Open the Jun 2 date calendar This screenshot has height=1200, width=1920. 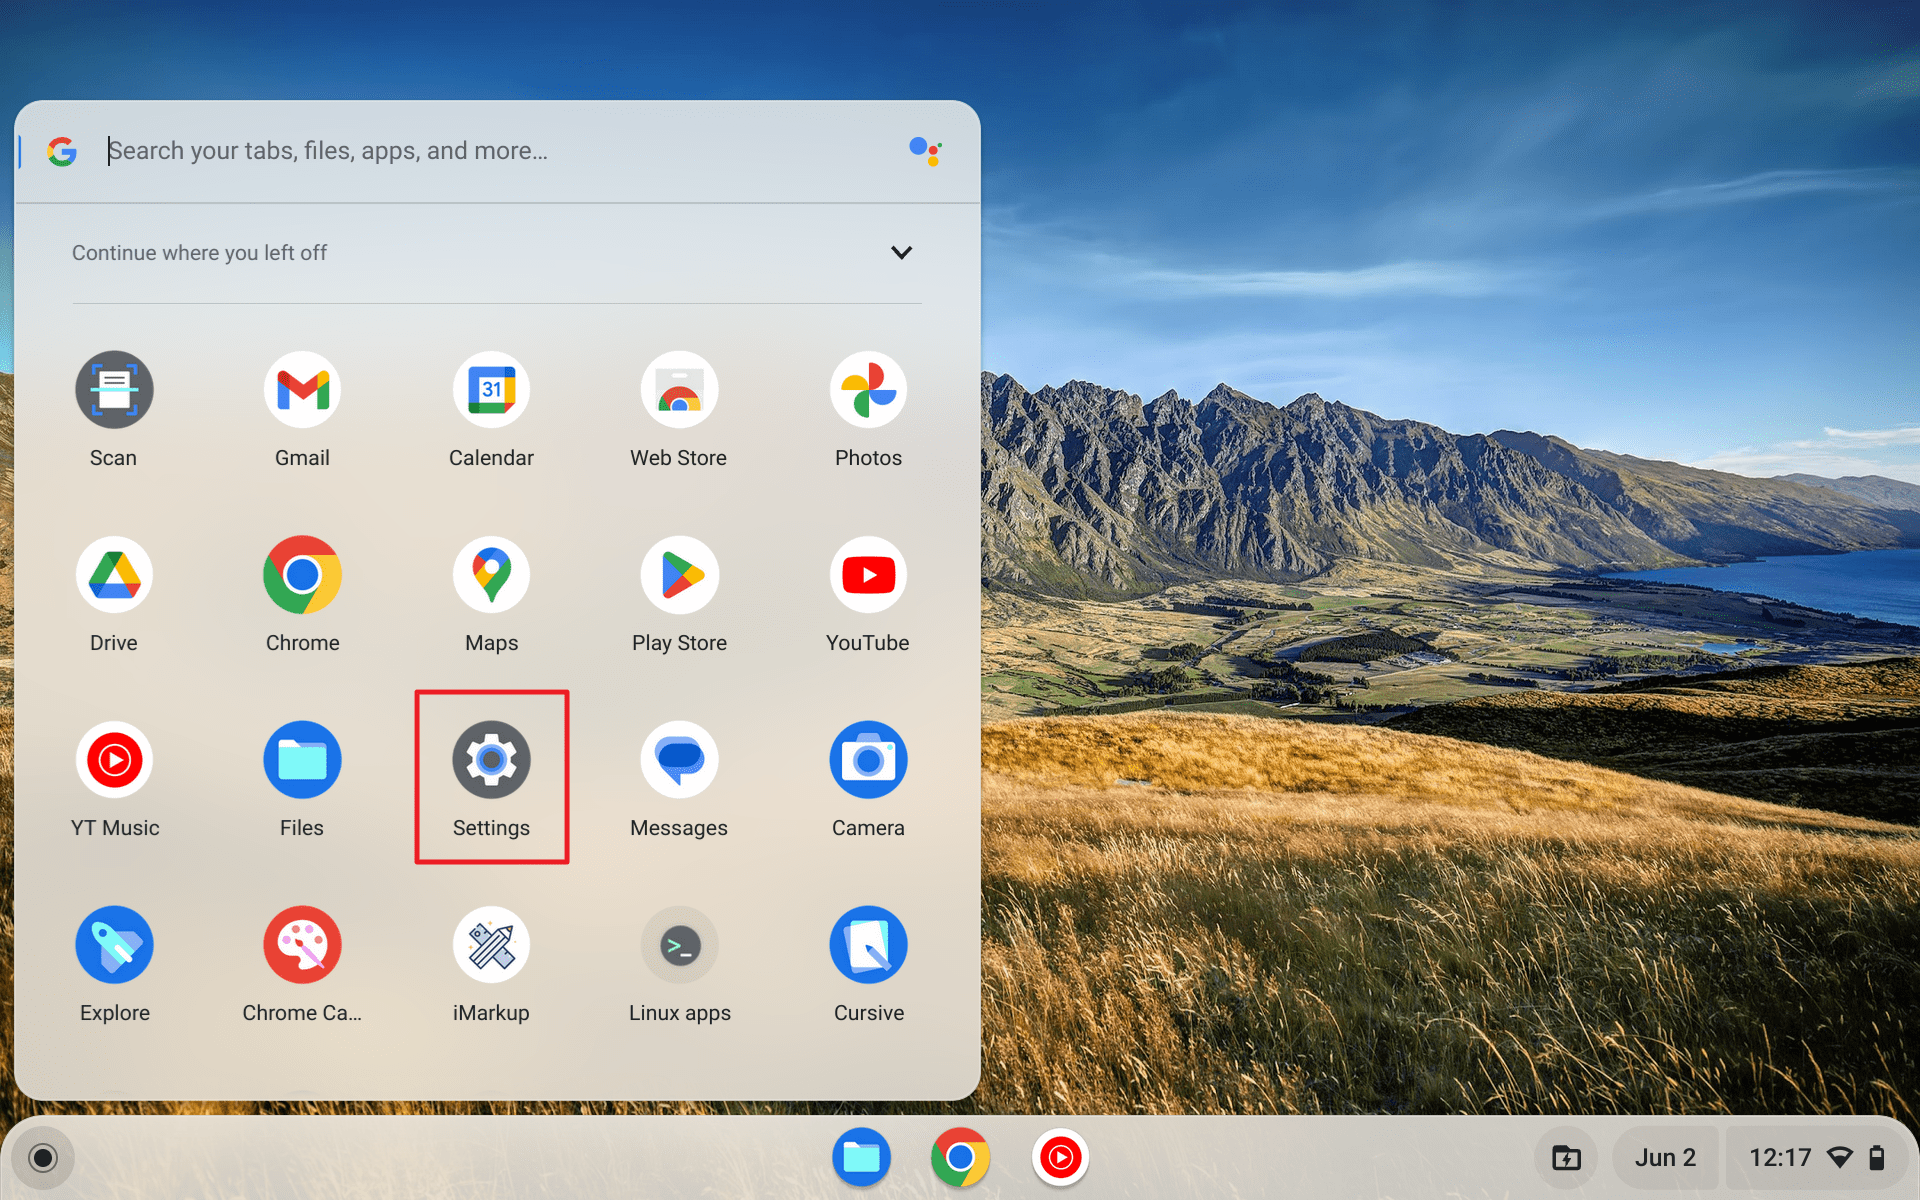point(1665,1158)
